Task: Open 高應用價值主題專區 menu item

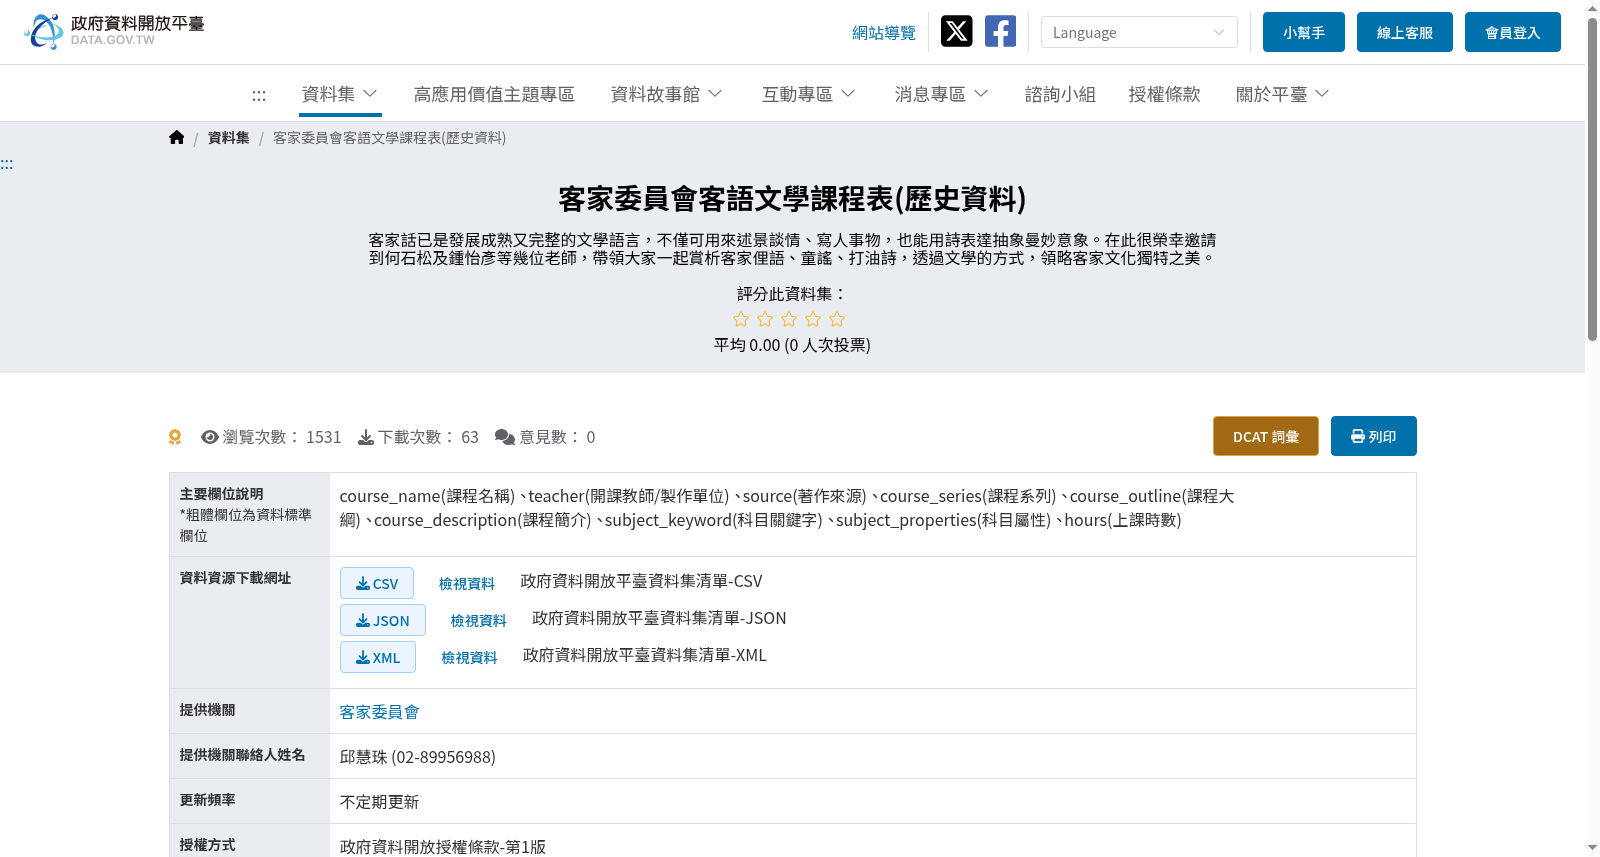Action: point(494,94)
